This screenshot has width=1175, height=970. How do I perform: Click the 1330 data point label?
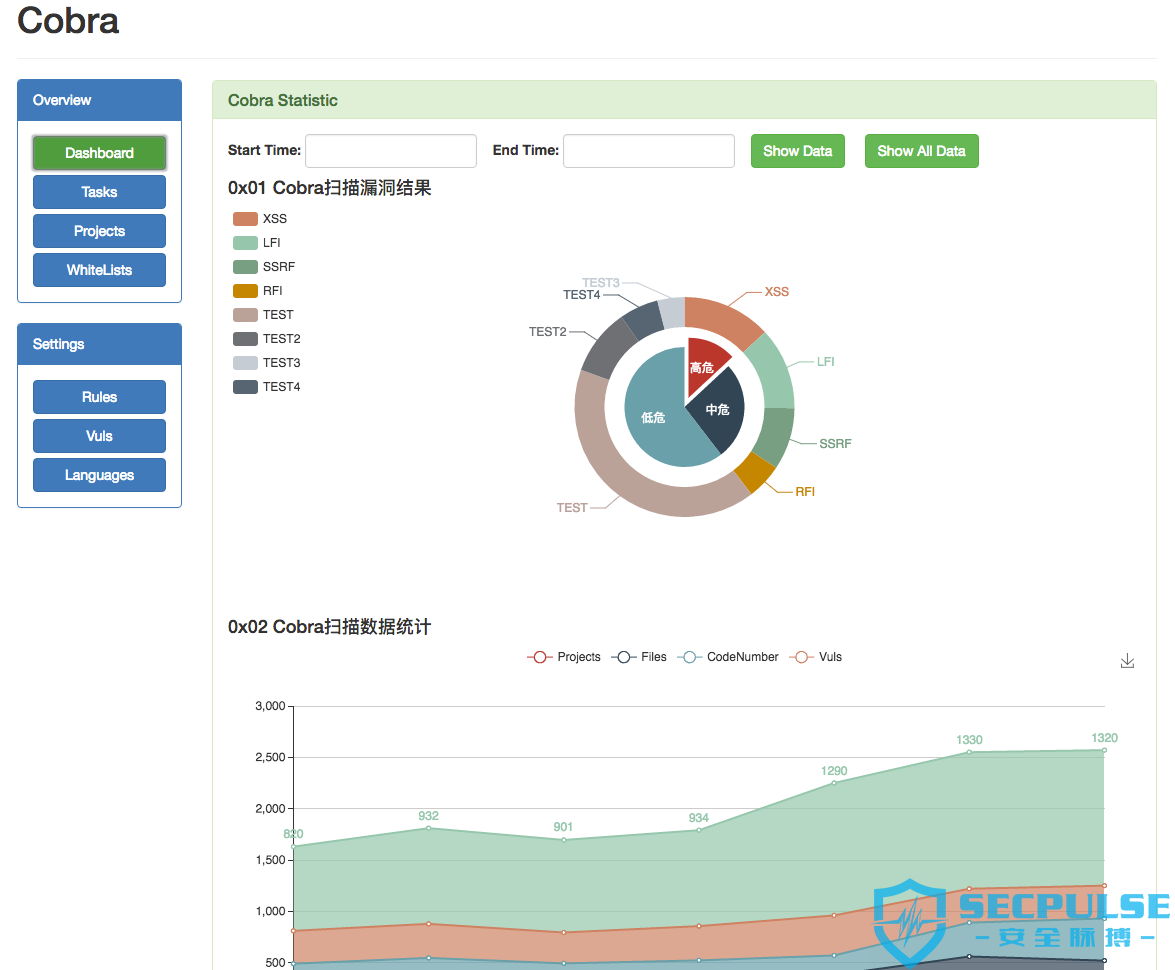tap(969, 740)
